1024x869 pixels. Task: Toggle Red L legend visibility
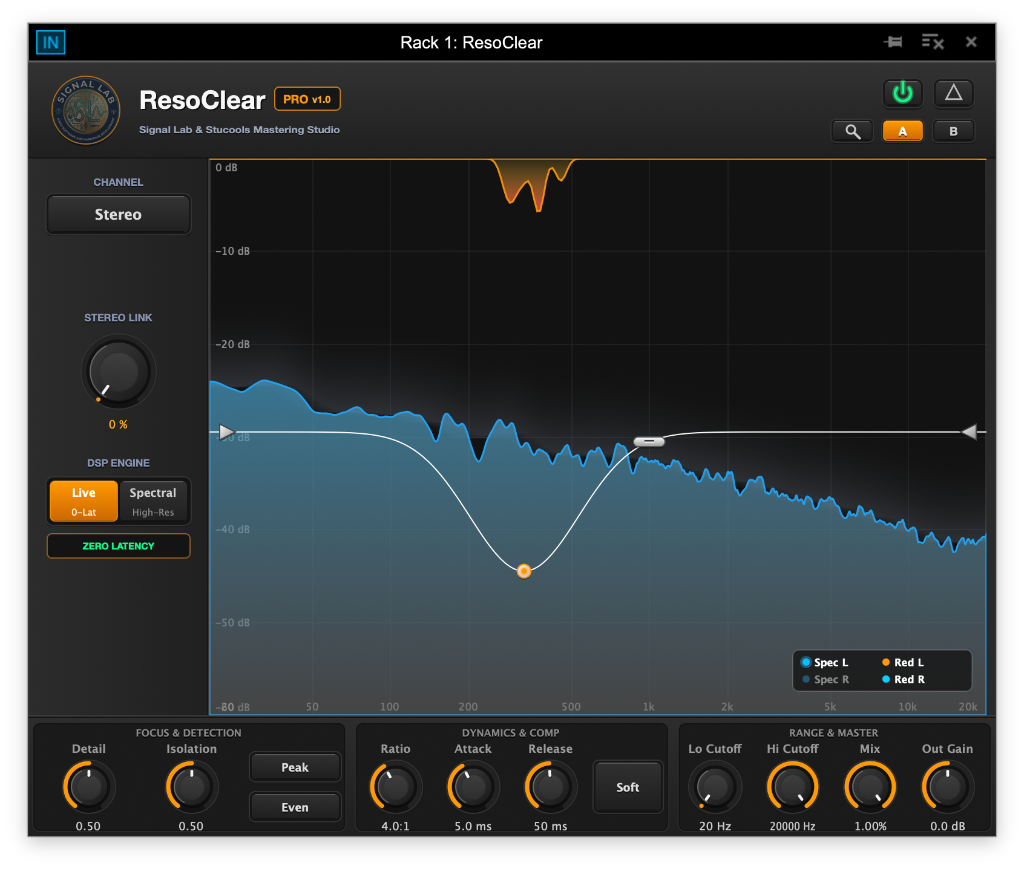tap(903, 662)
